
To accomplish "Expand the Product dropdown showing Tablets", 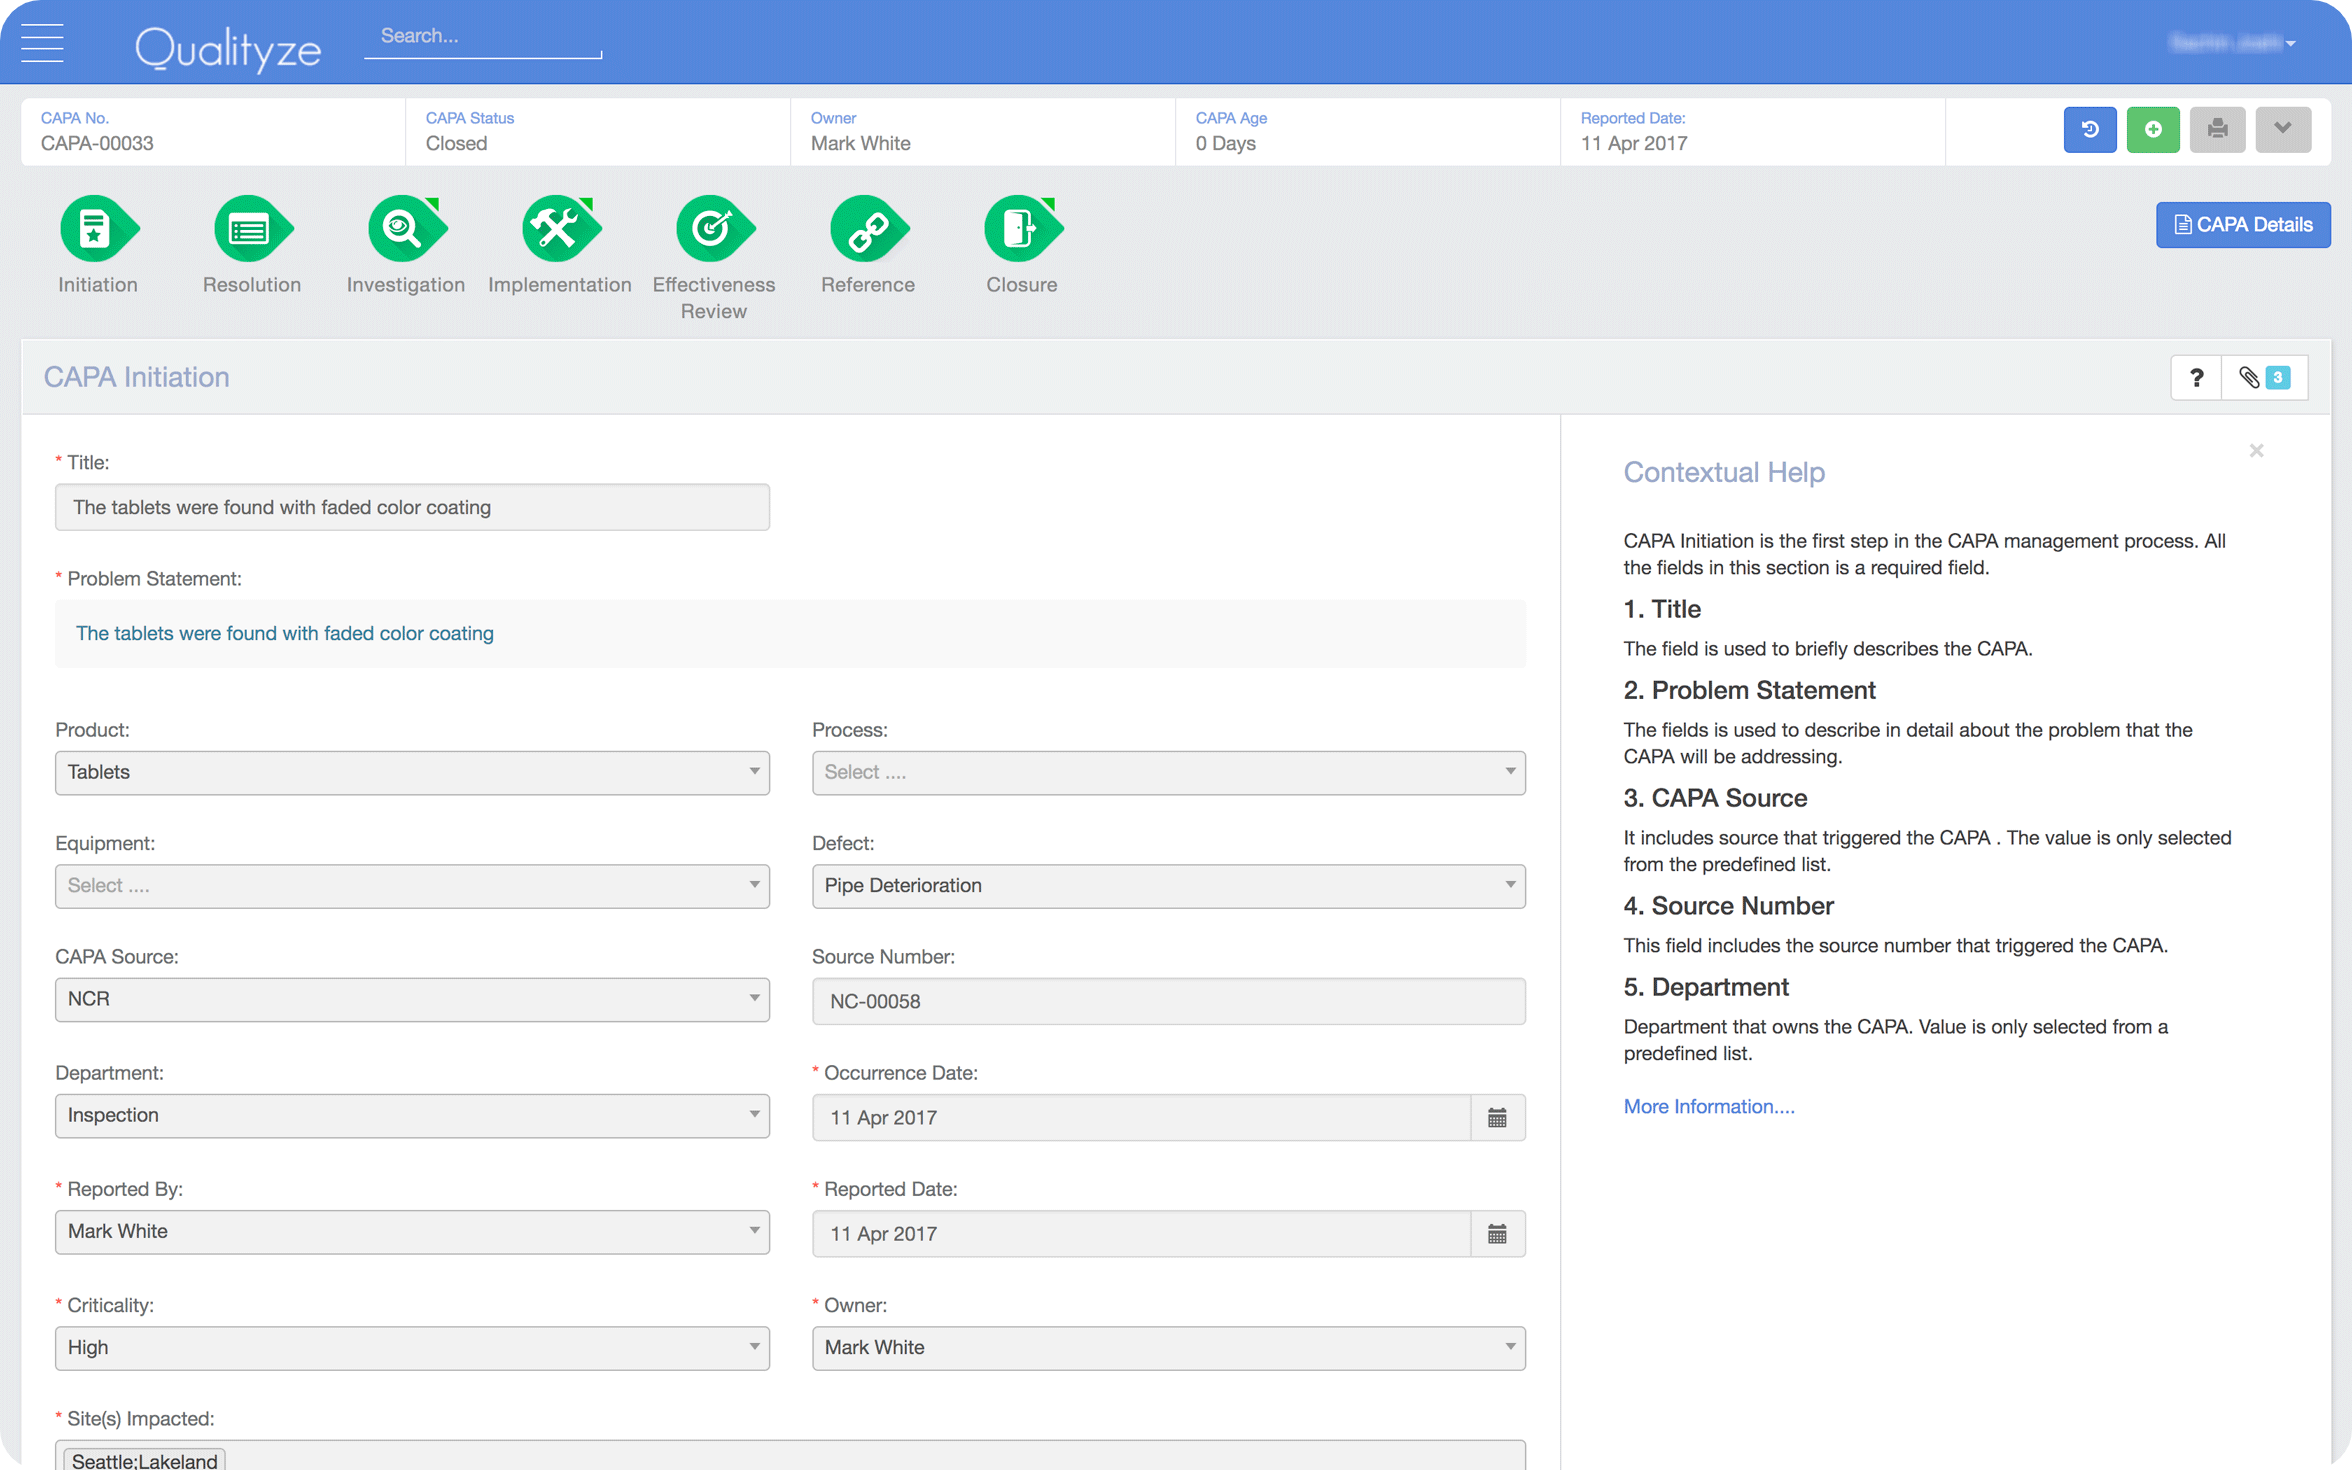I will point(412,772).
